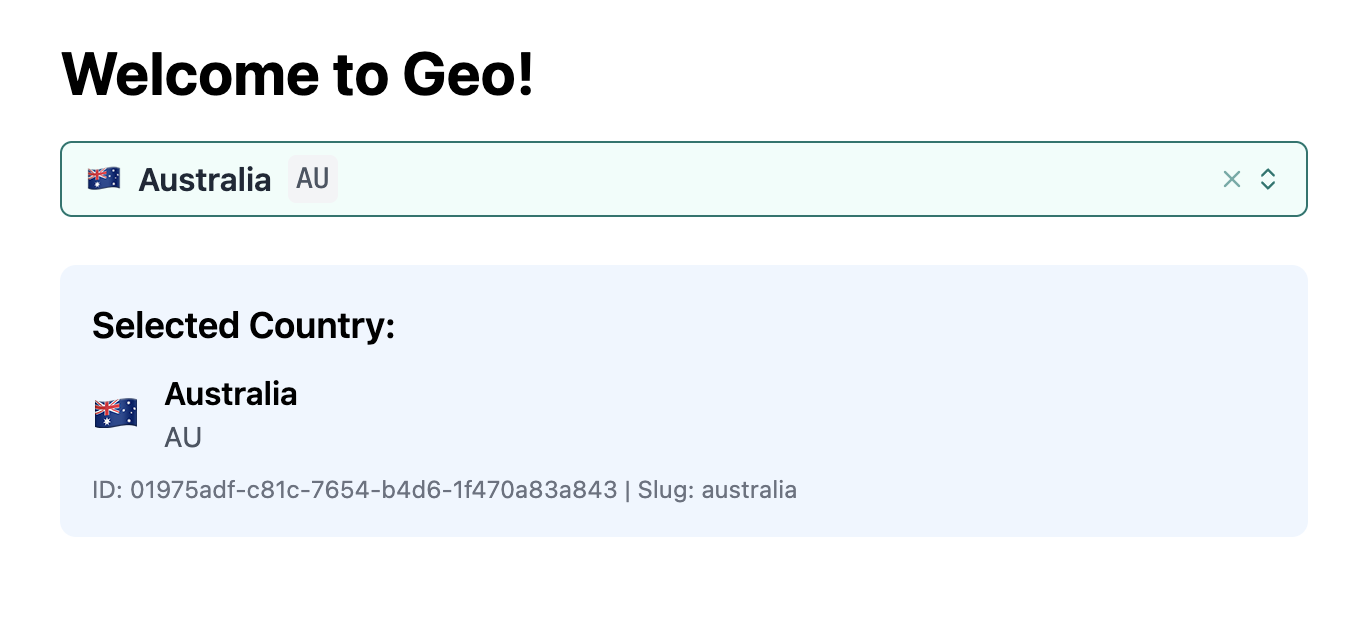Click the AU badge inside the country selector
This screenshot has height=632, width=1358.
pos(313,179)
